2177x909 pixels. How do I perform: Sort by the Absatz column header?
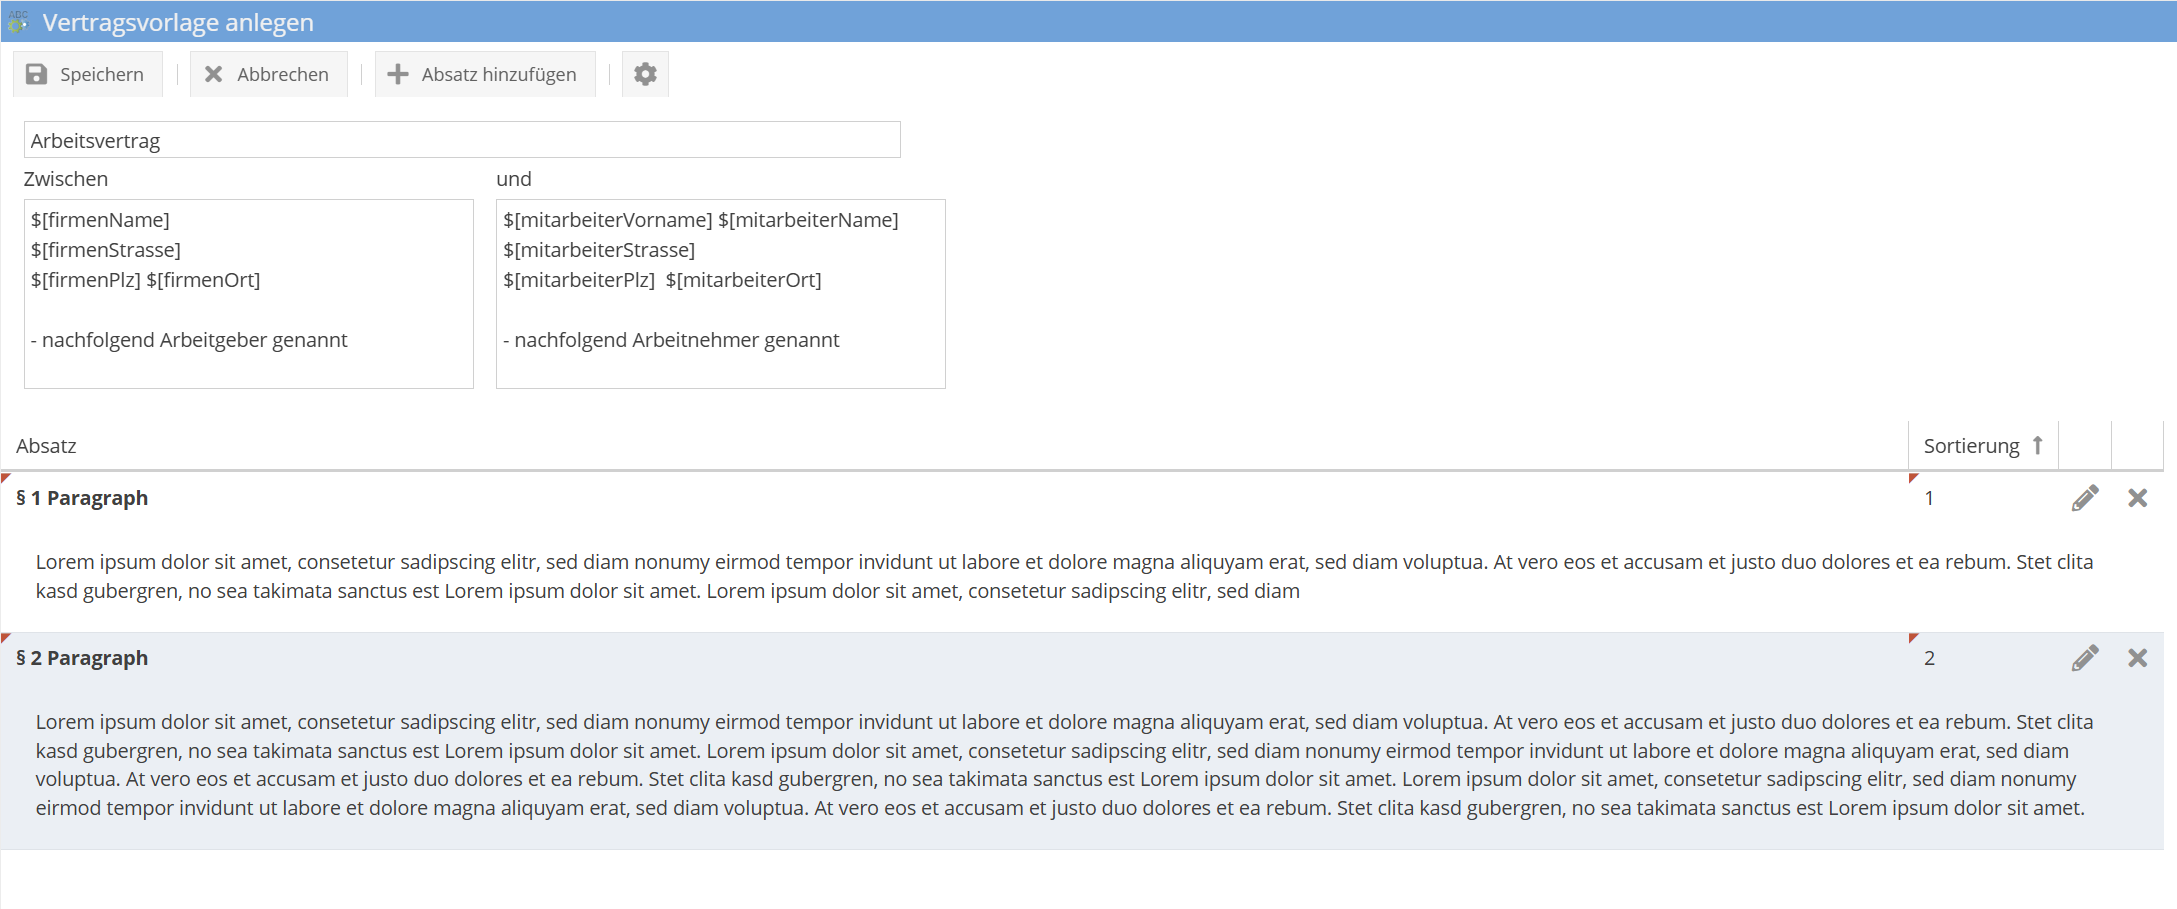[x=46, y=446]
